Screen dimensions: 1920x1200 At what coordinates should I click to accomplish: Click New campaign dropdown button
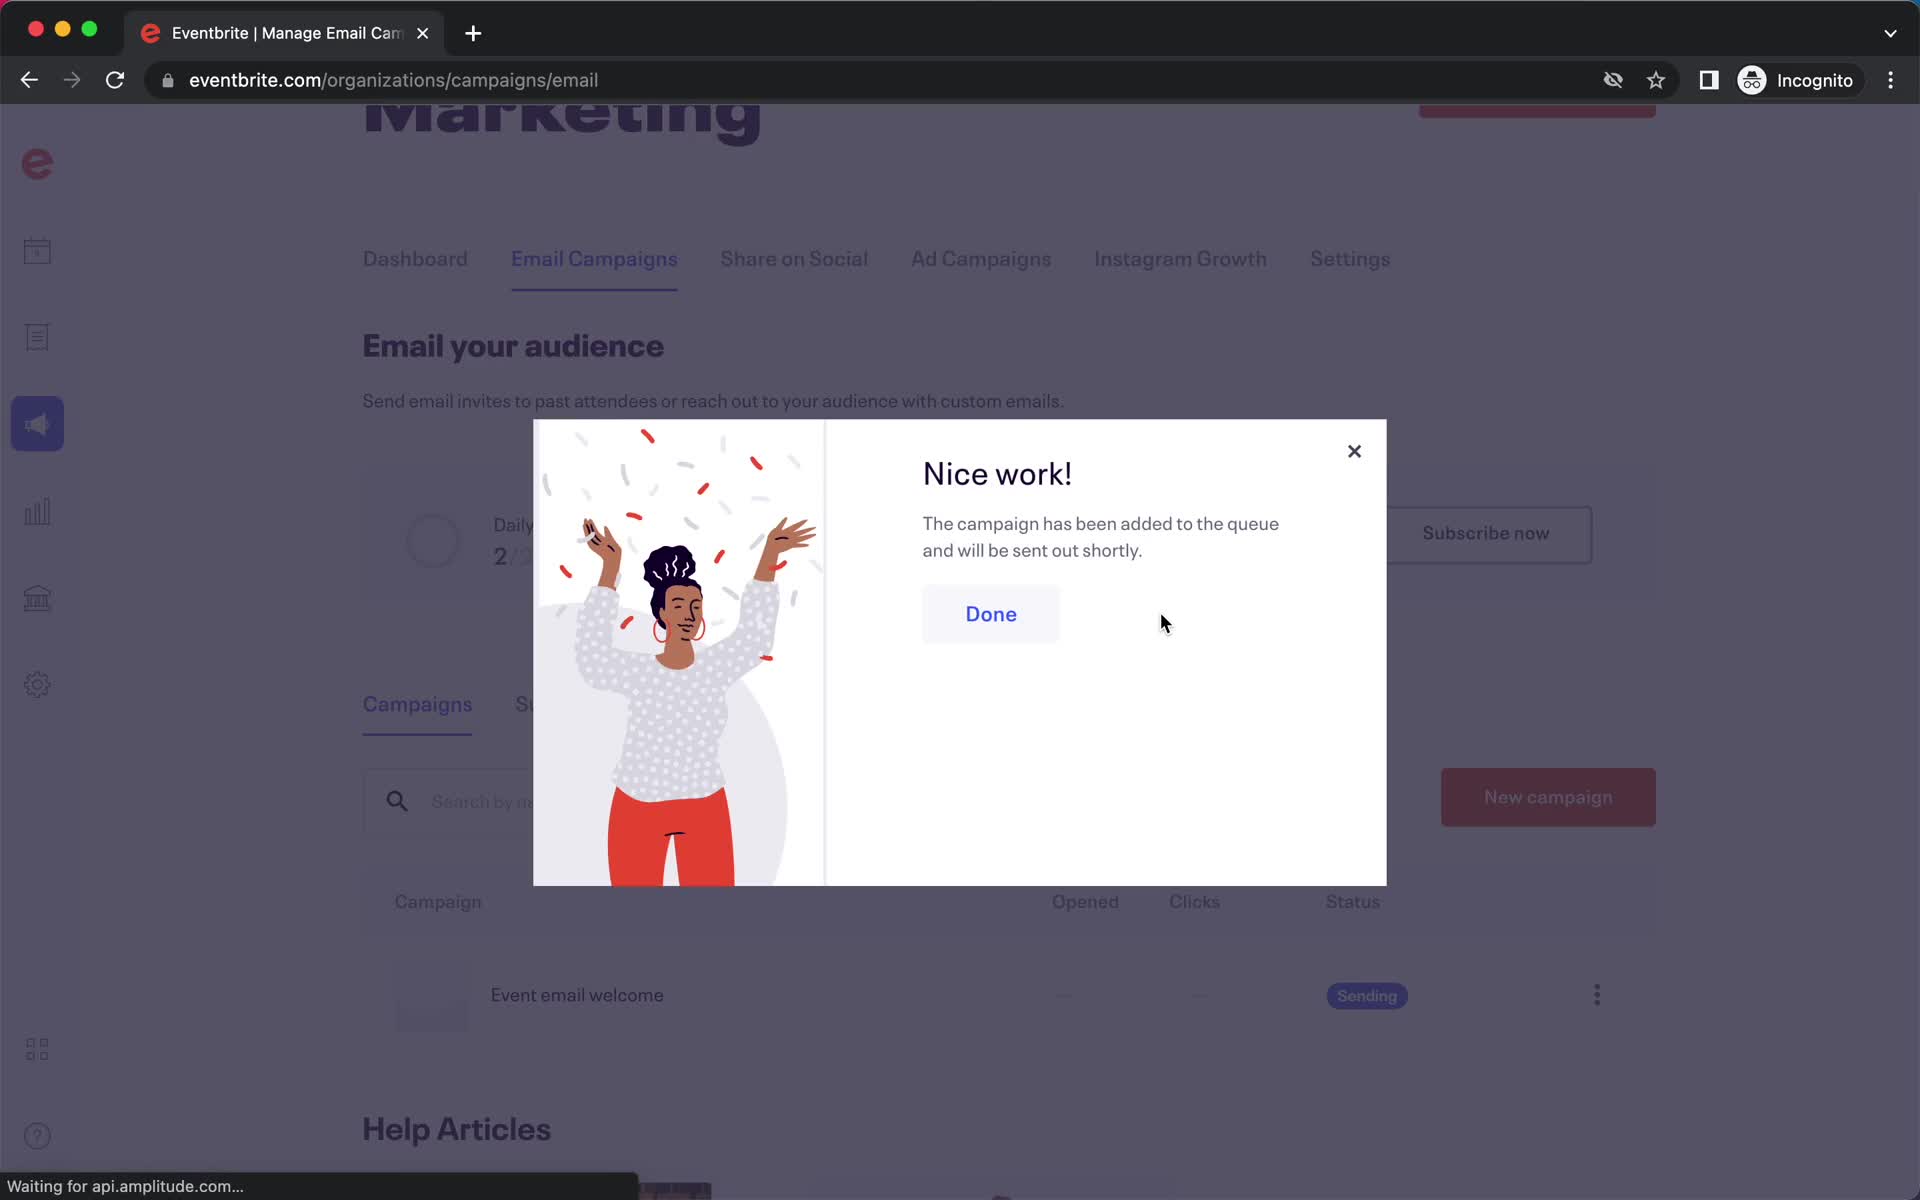[x=1548, y=796]
